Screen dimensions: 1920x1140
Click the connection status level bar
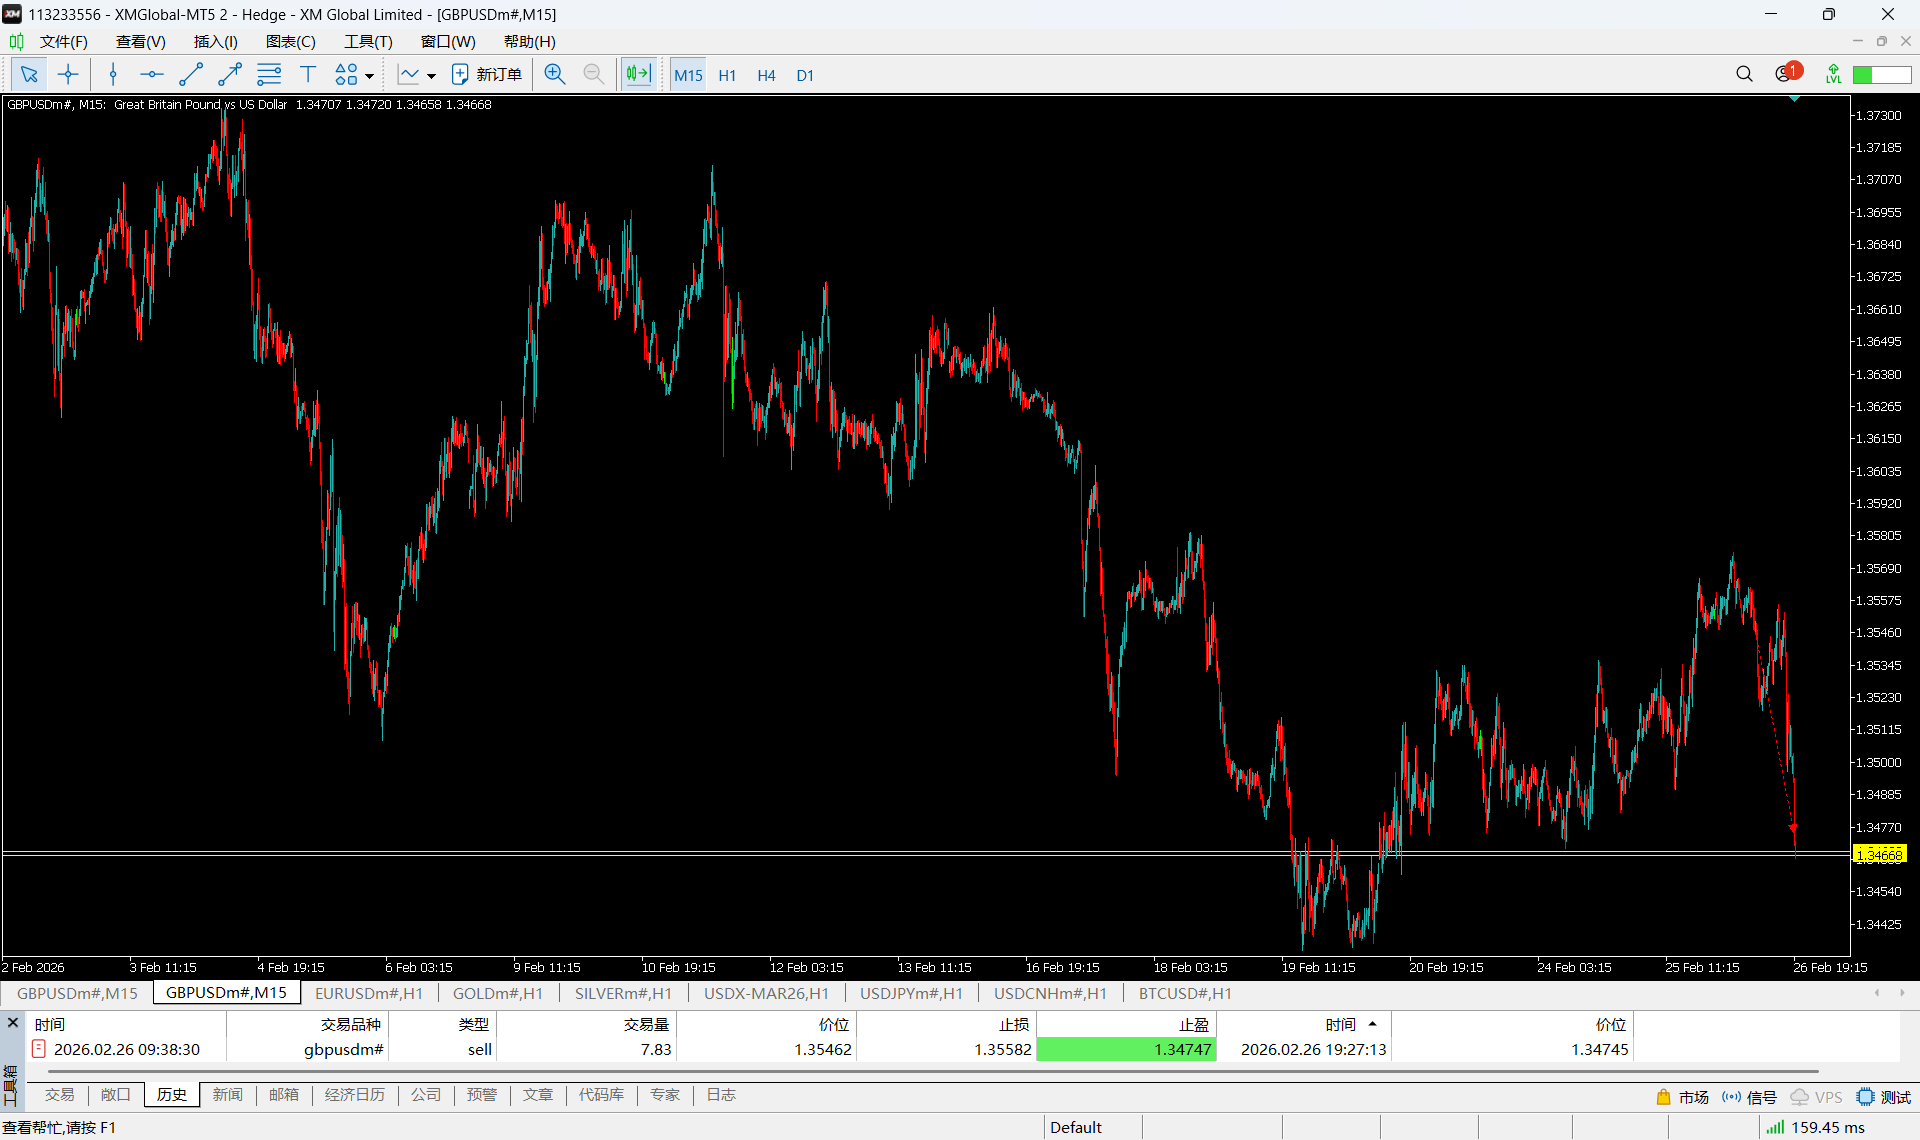tap(1881, 75)
